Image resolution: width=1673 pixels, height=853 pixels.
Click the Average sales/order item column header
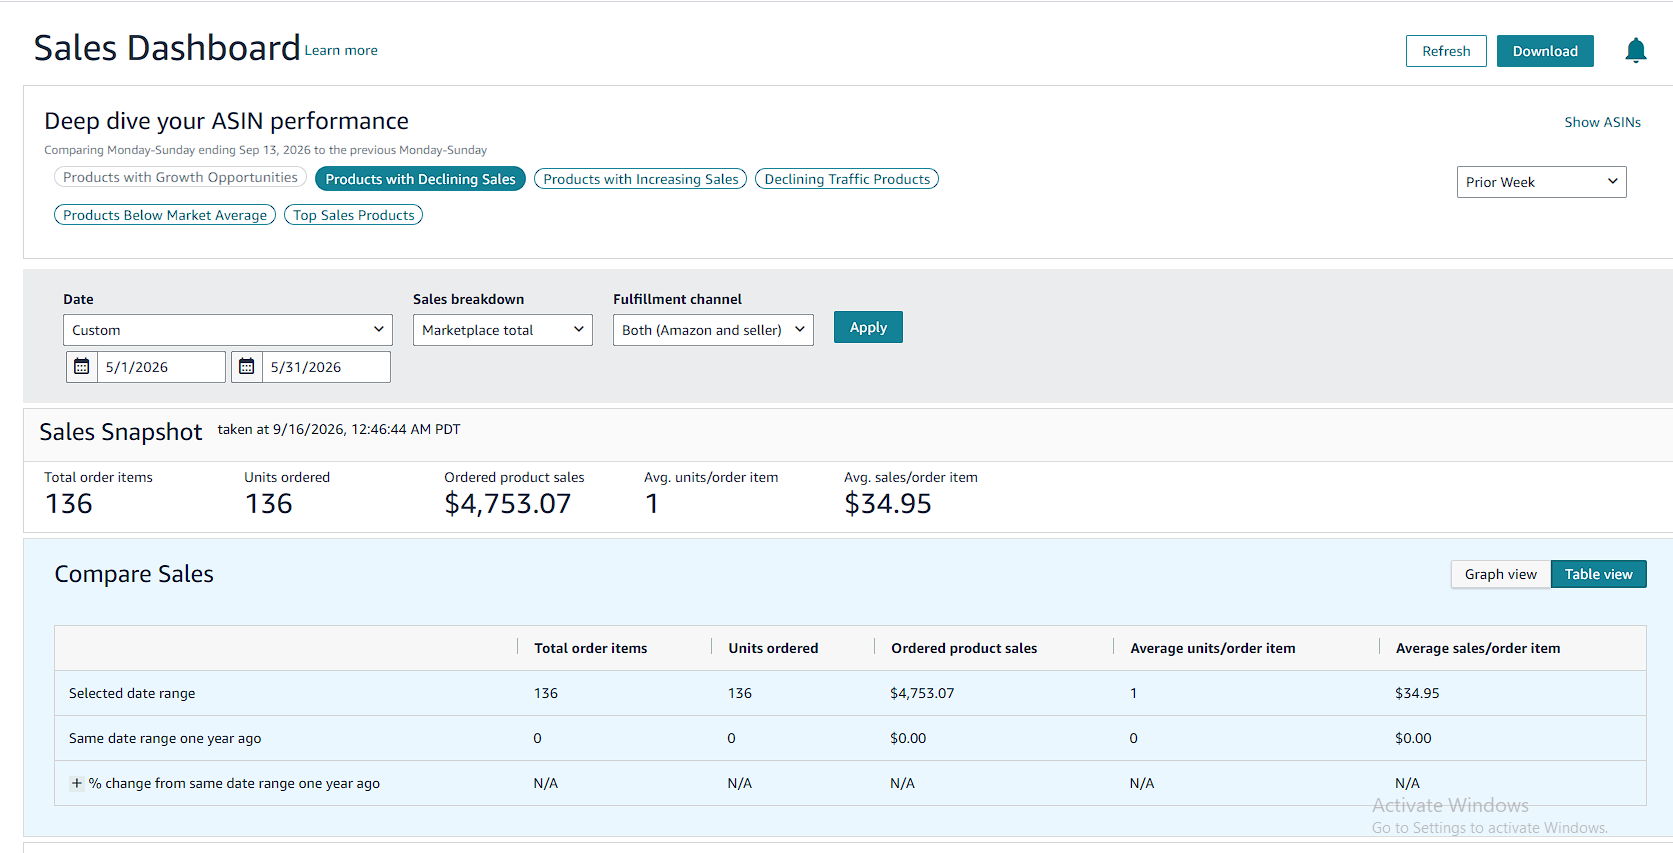(x=1478, y=648)
